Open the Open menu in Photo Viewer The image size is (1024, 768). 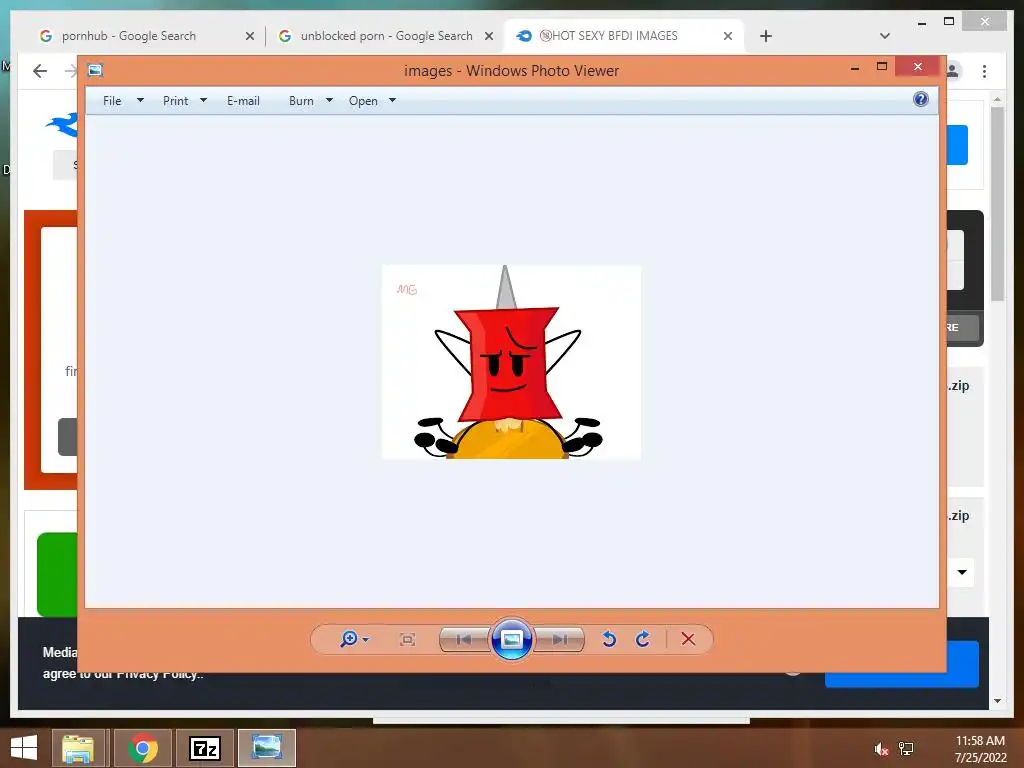363,101
